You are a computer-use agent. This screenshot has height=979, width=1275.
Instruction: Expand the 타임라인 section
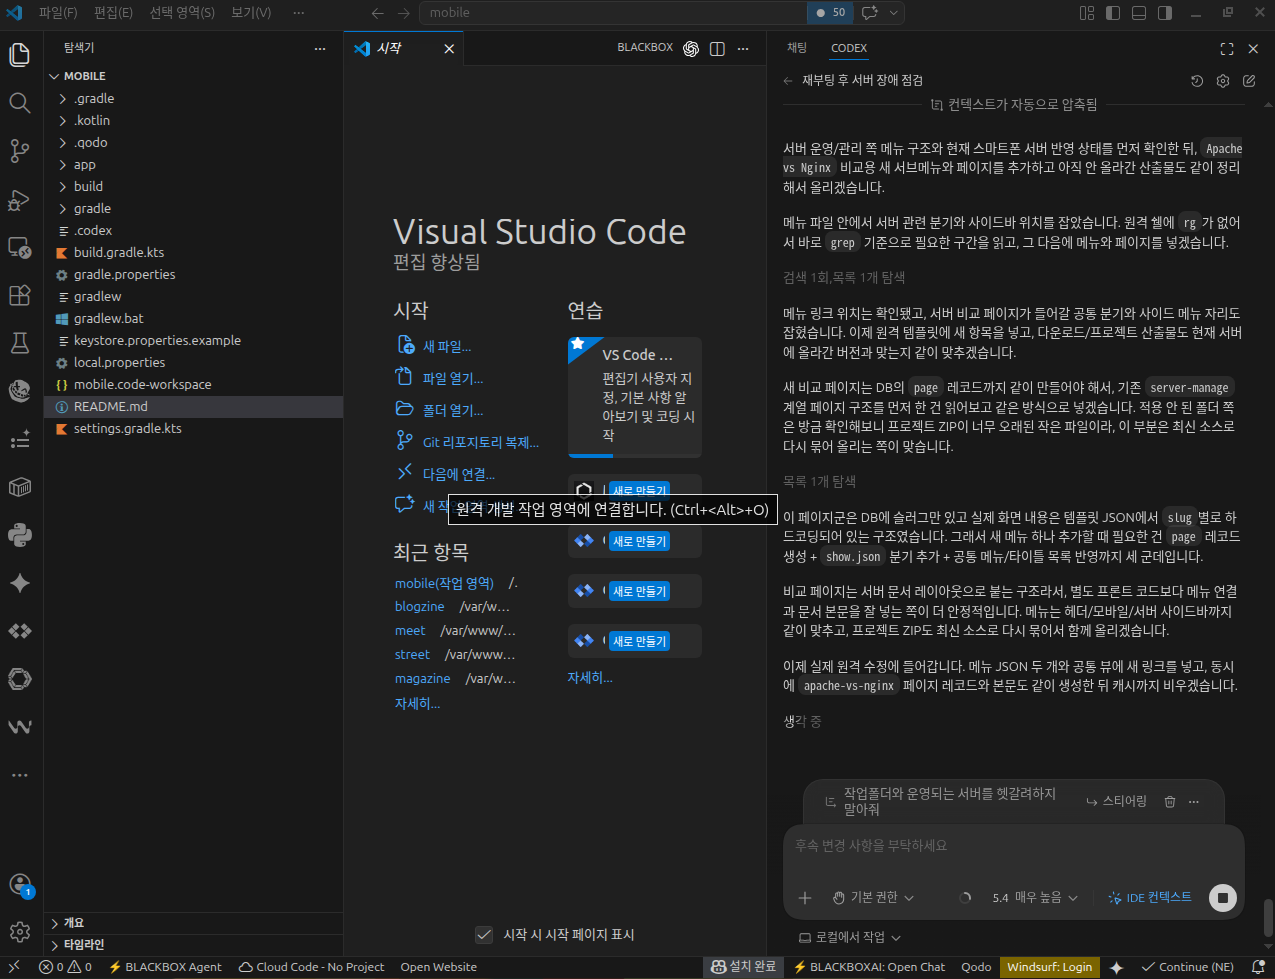pyautogui.click(x=84, y=945)
